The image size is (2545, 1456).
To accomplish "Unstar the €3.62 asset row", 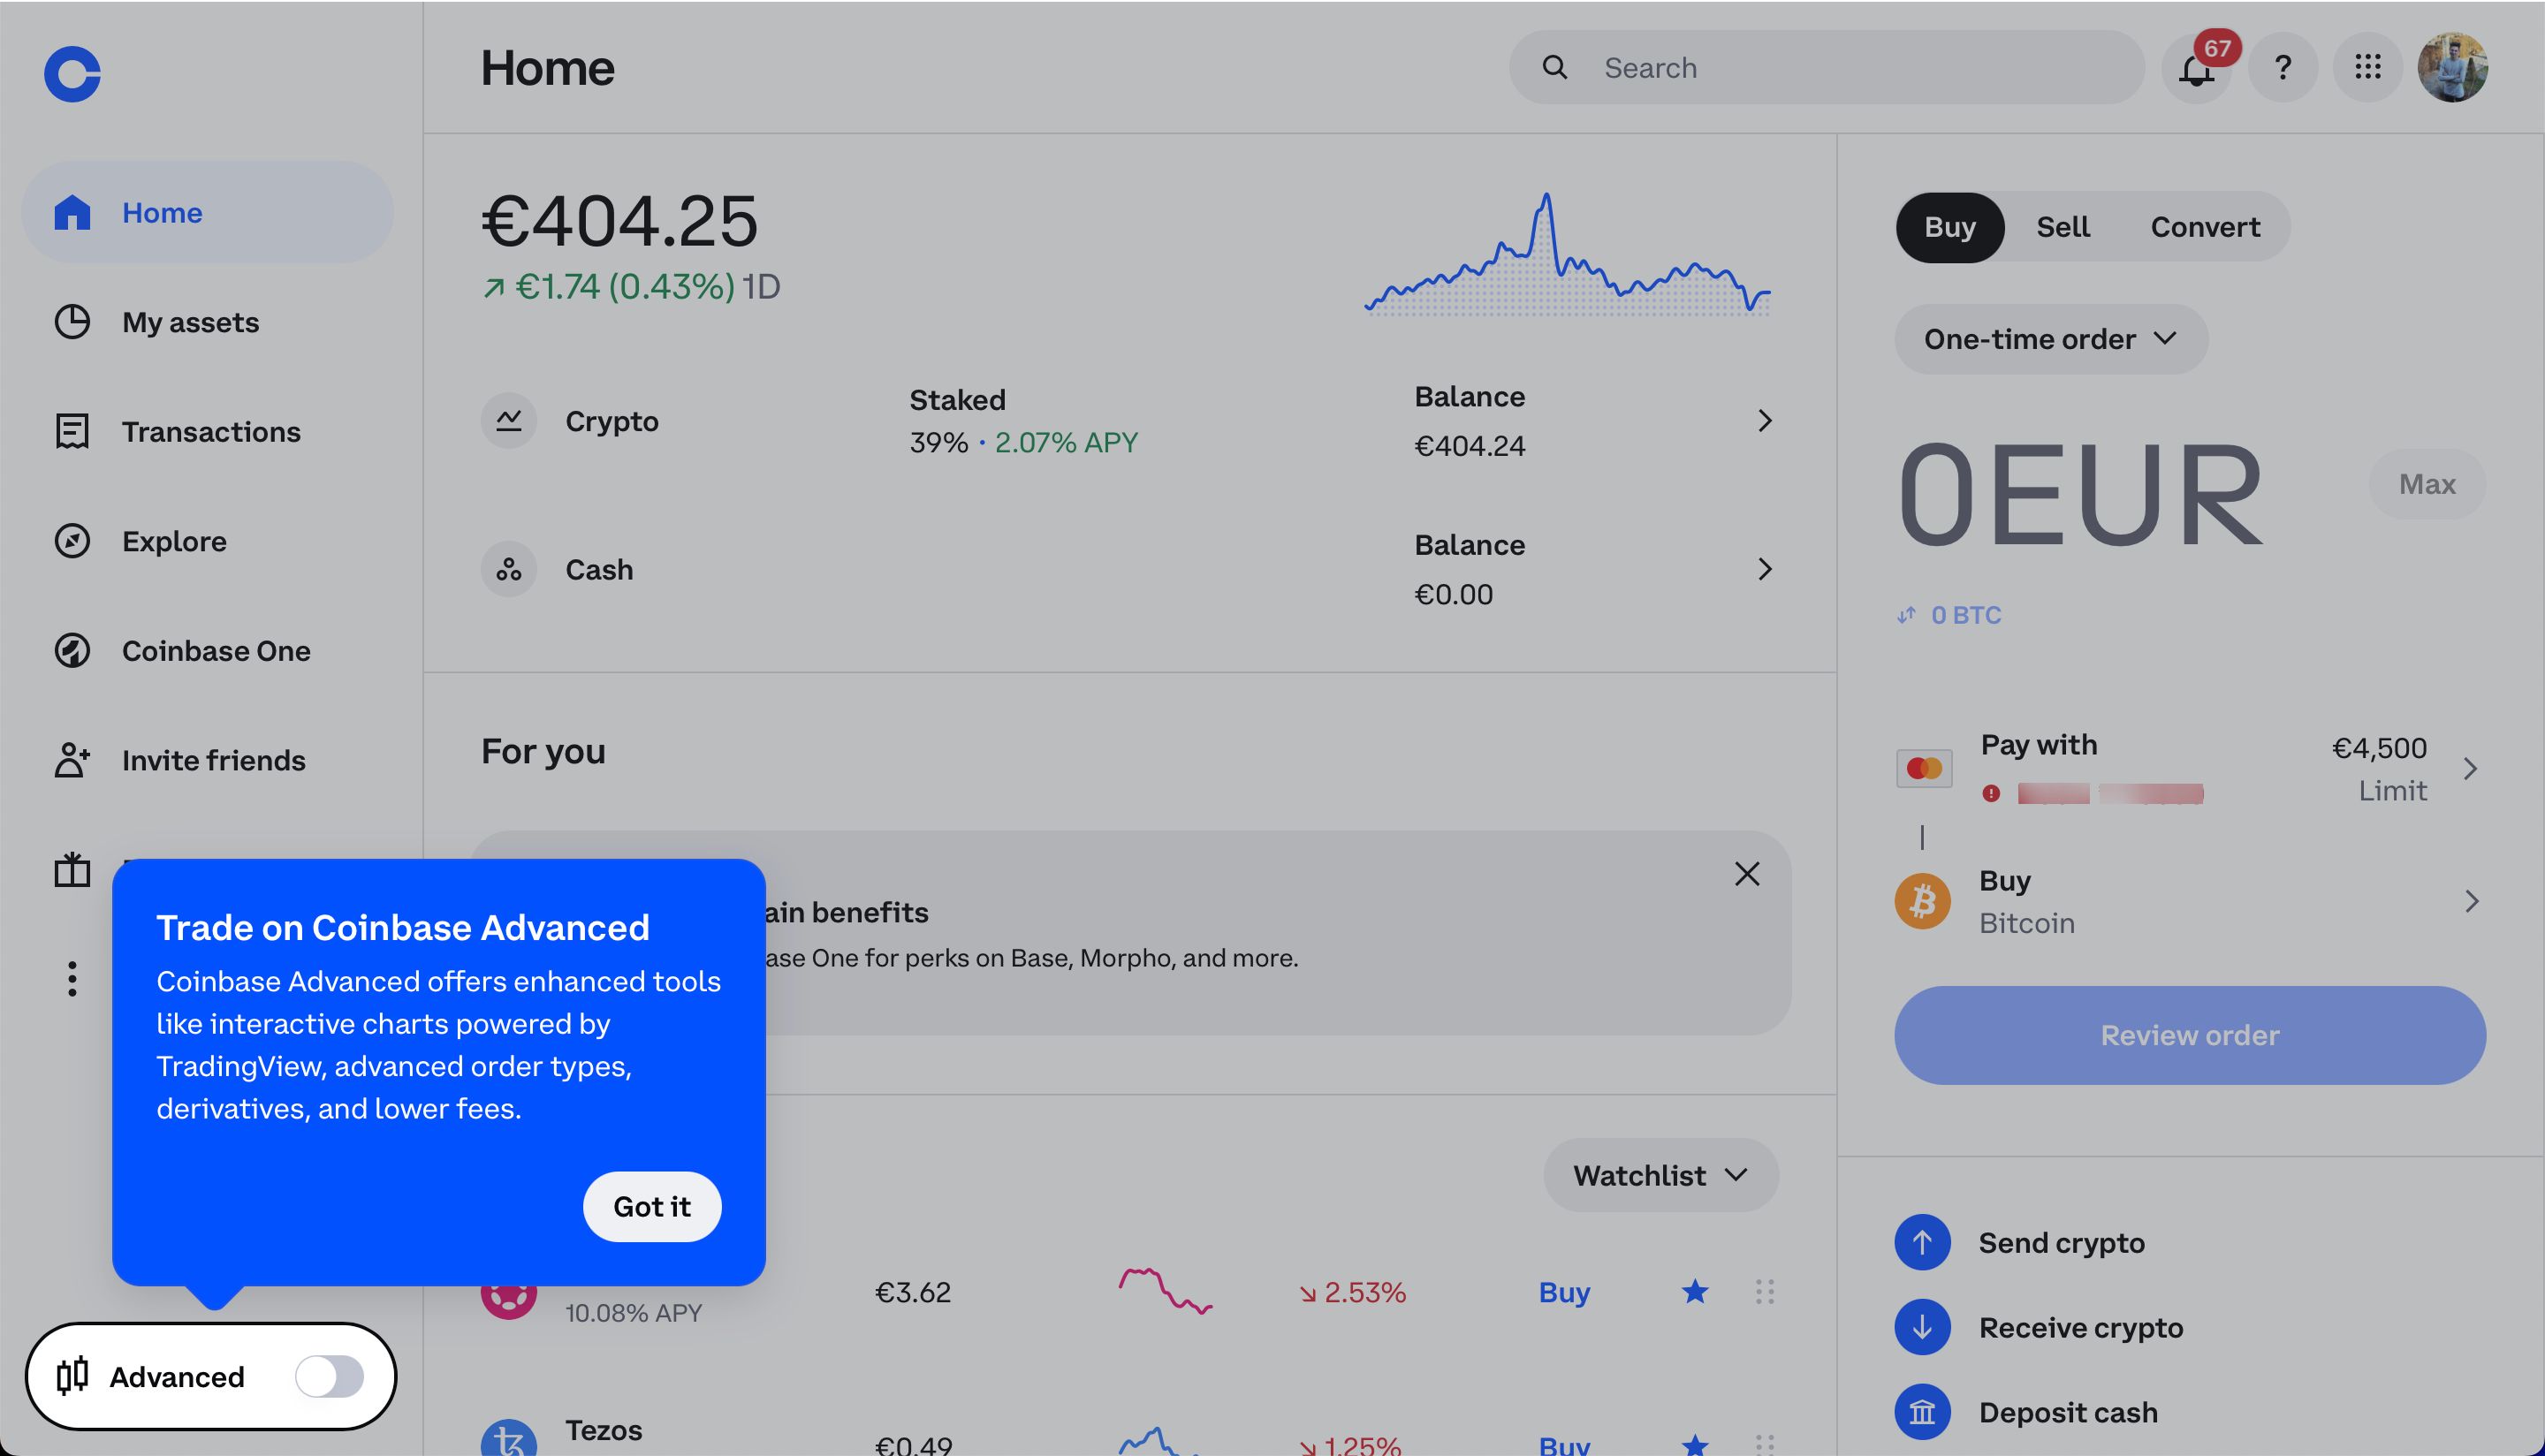I will (1694, 1292).
